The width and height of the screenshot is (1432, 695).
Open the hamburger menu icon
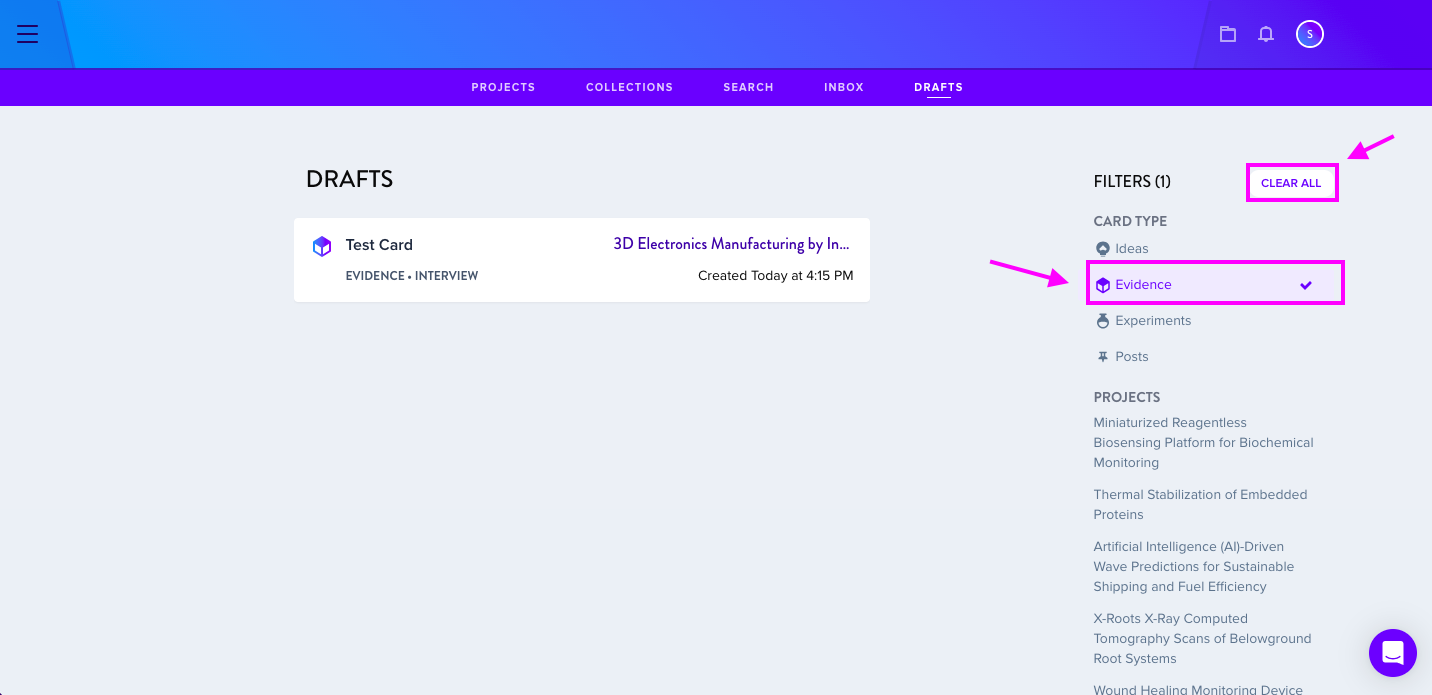27,34
